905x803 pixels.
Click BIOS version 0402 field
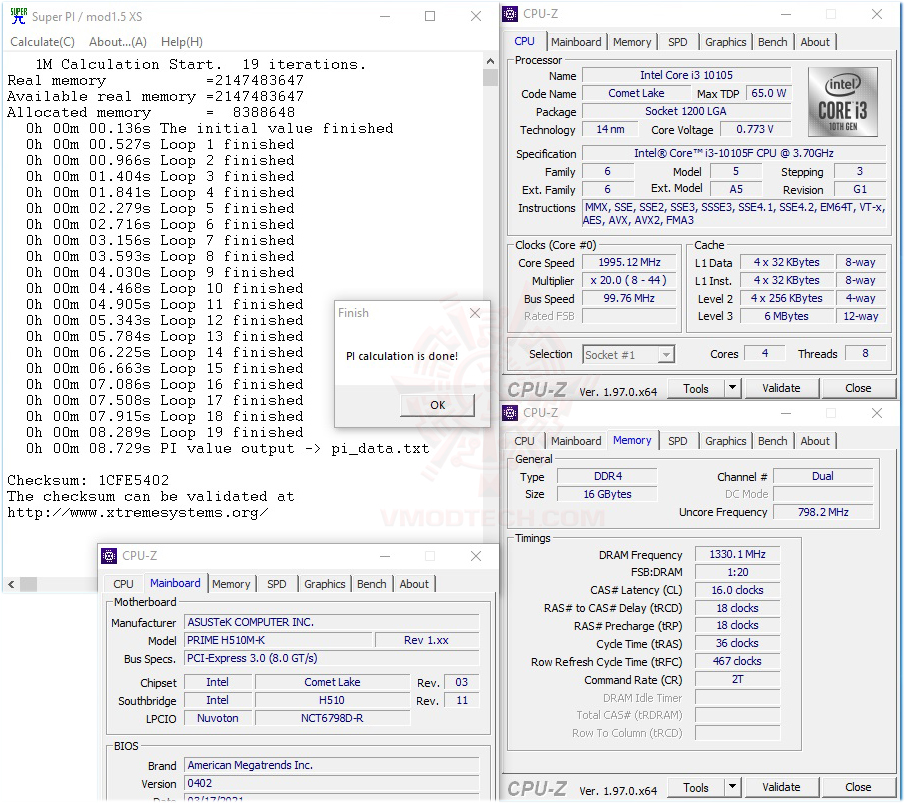tap(331, 783)
